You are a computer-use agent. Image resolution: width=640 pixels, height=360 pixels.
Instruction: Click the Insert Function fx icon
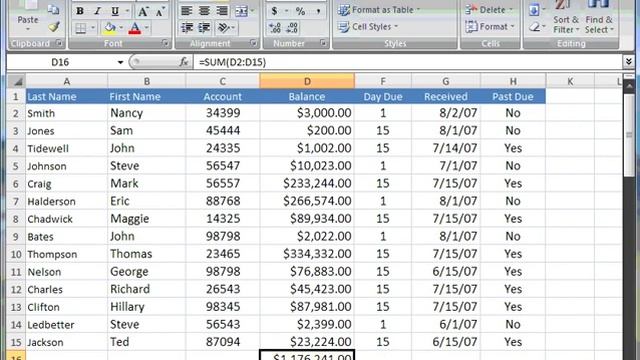click(184, 62)
